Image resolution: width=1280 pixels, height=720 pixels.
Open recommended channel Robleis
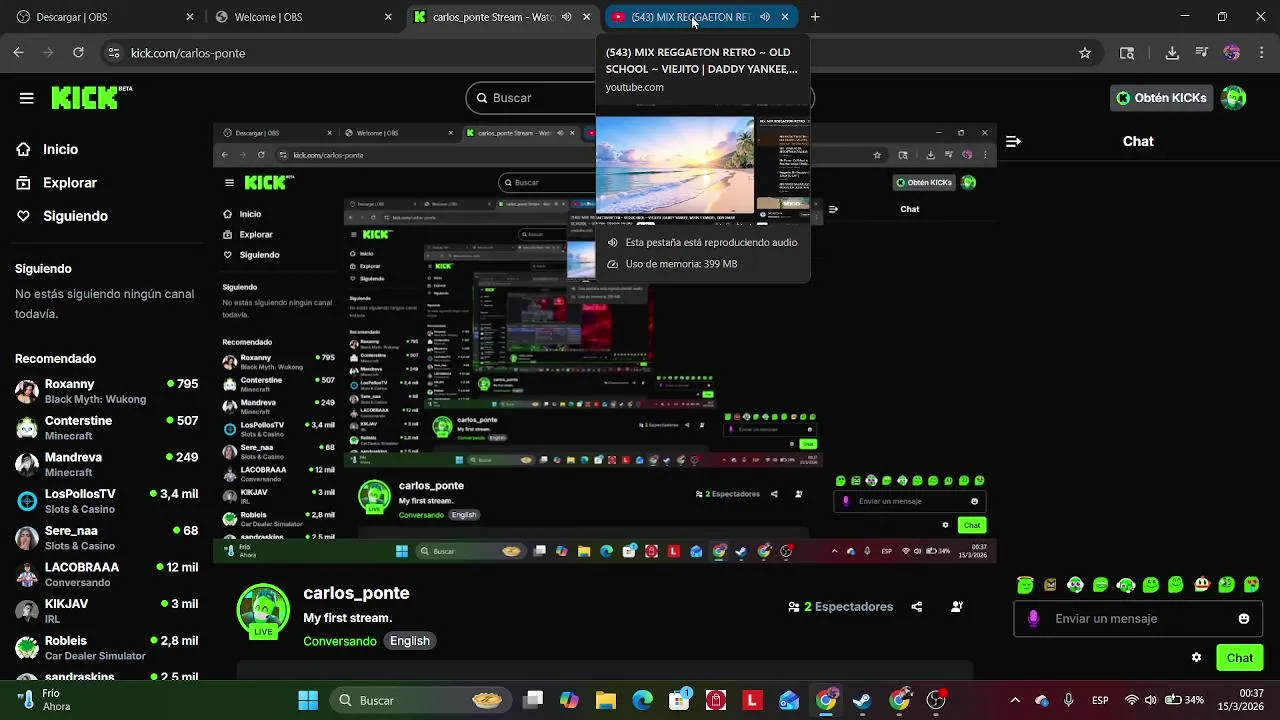(106, 648)
